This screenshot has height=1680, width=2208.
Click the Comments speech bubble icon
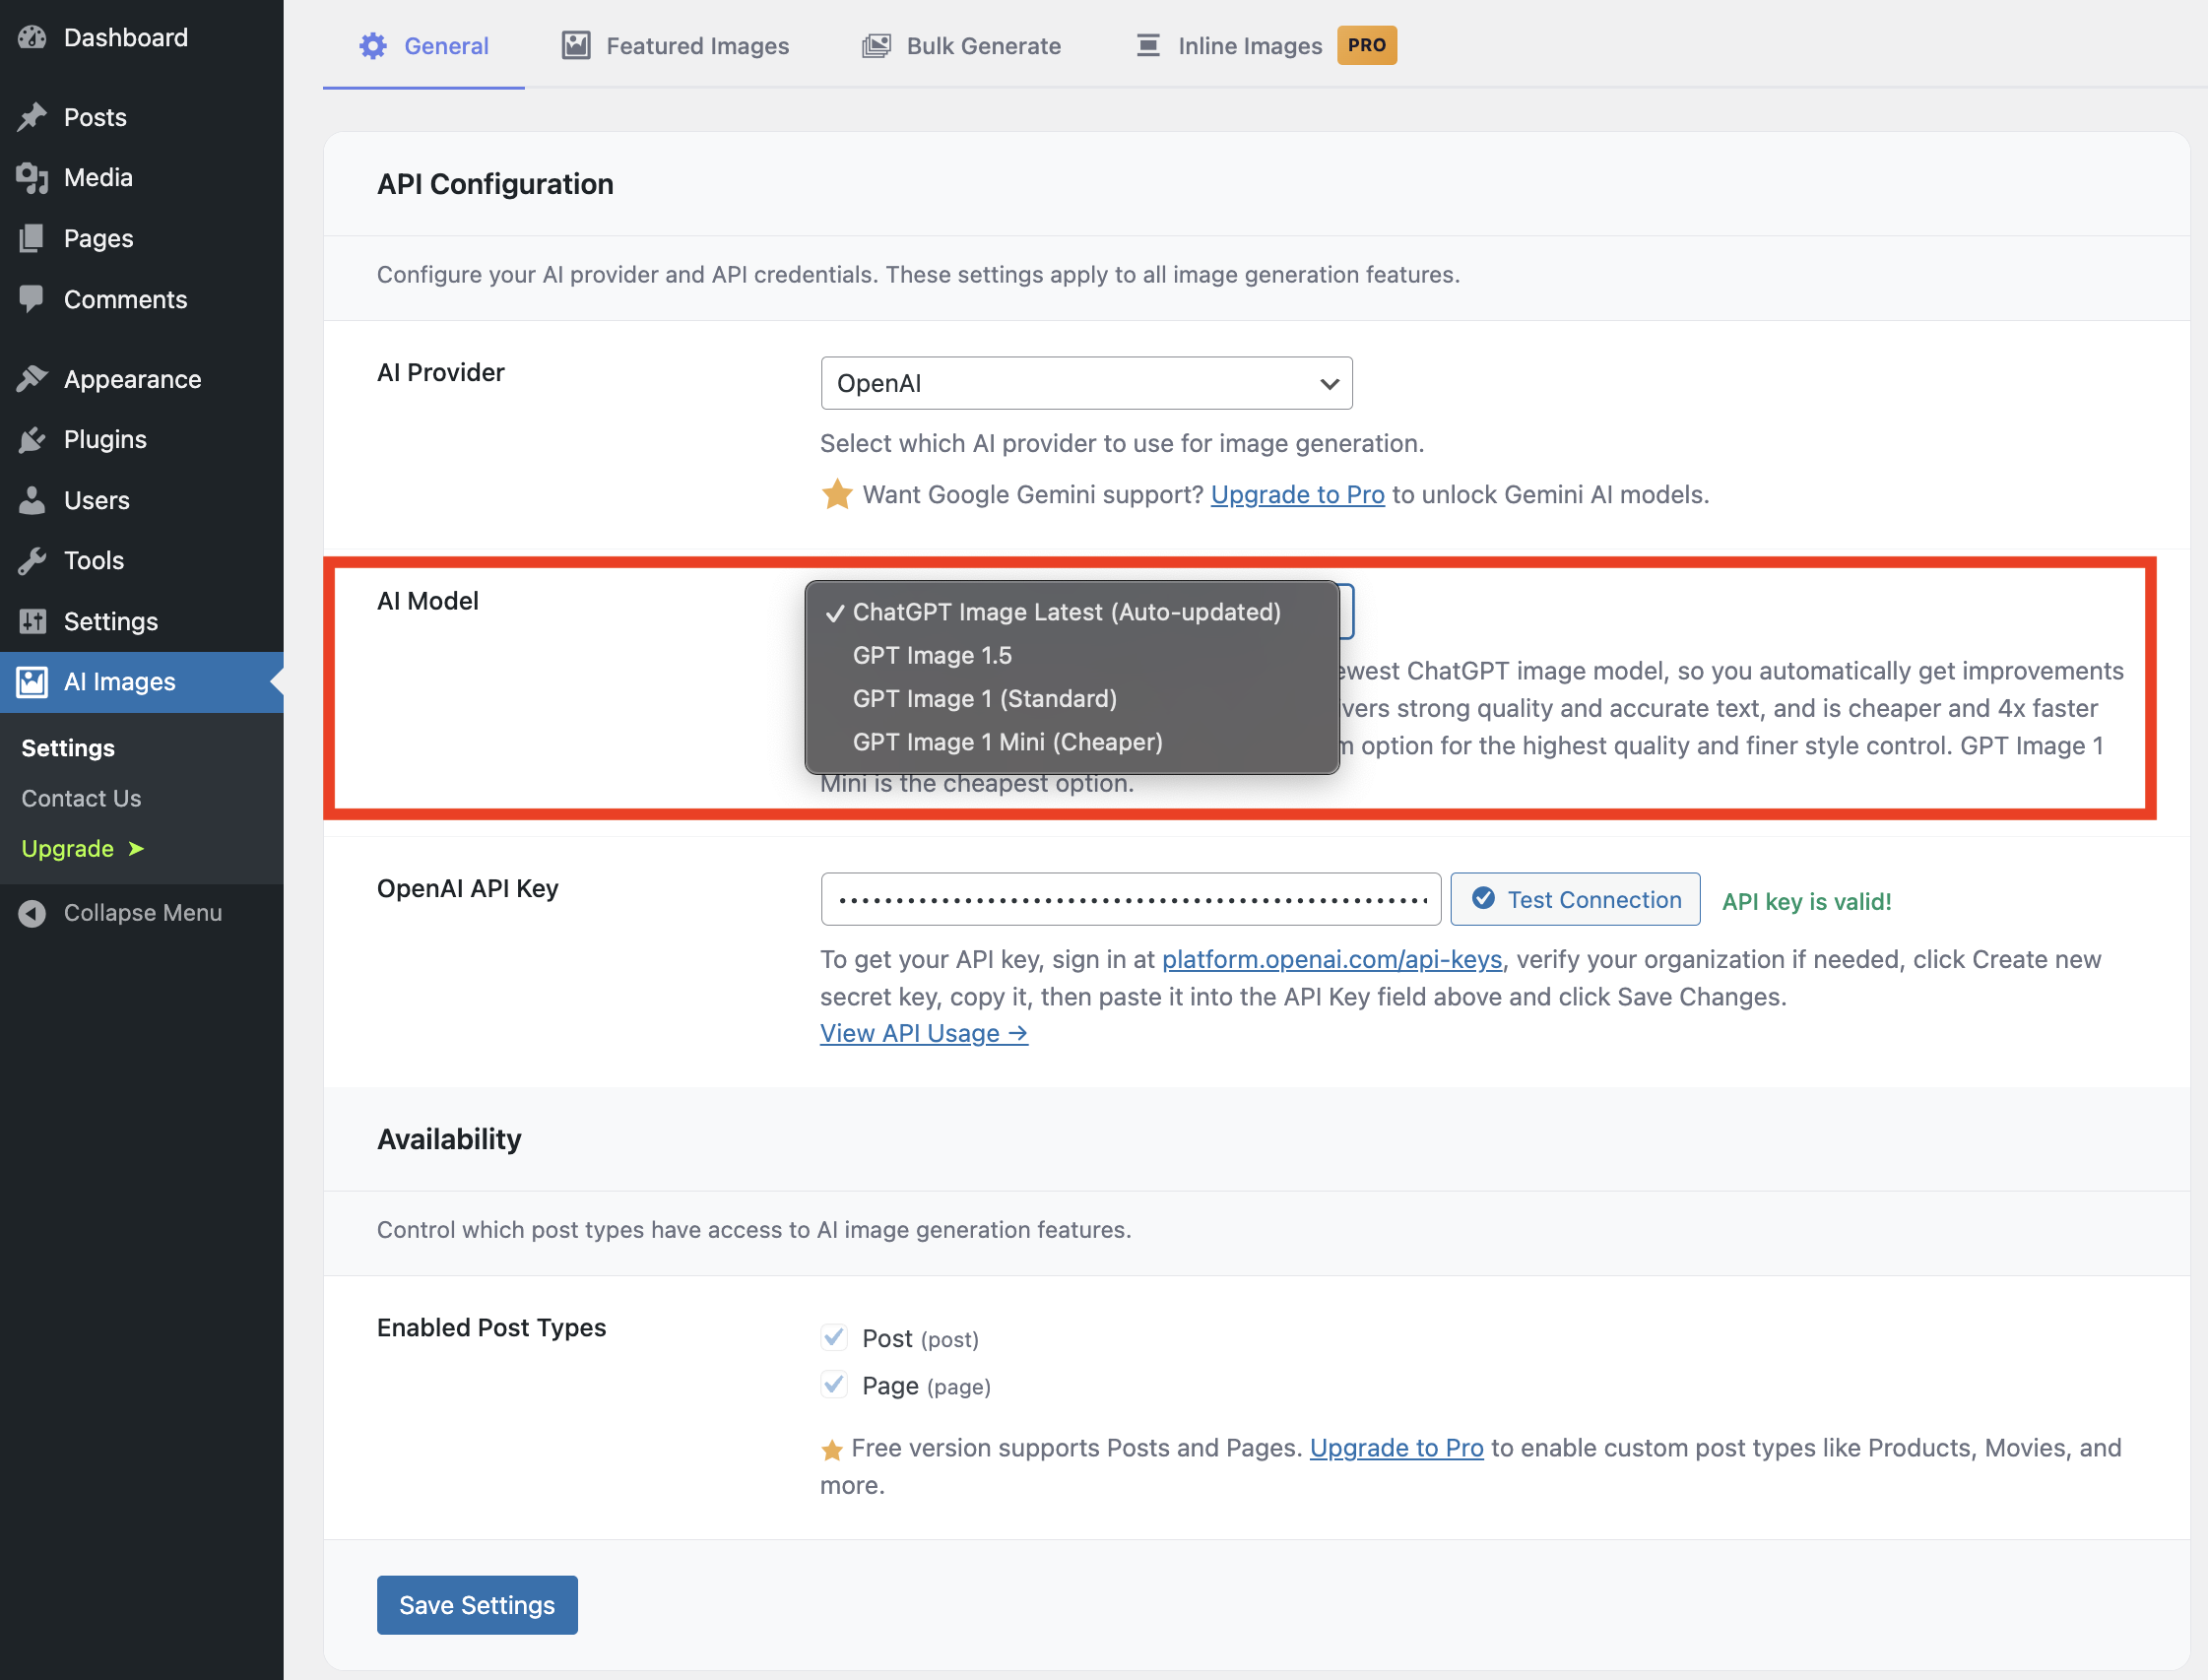tap(32, 299)
